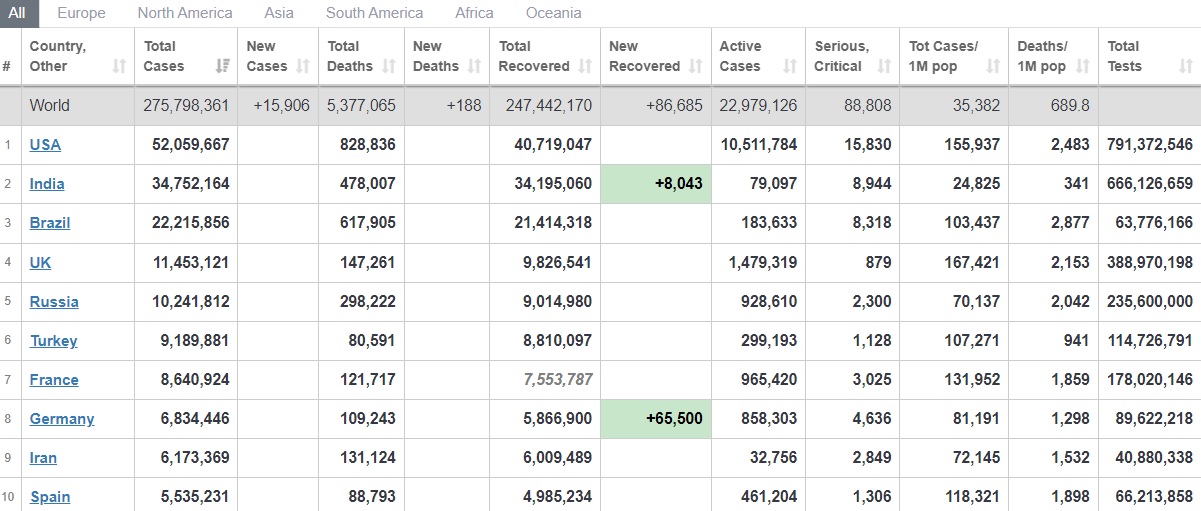Select World deaths per million 689.8
Image resolution: width=1201 pixels, height=511 pixels.
1069,106
